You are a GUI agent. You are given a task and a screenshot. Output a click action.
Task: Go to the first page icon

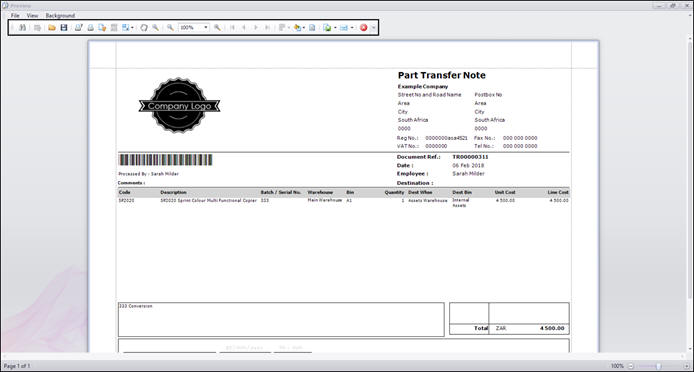(x=232, y=27)
